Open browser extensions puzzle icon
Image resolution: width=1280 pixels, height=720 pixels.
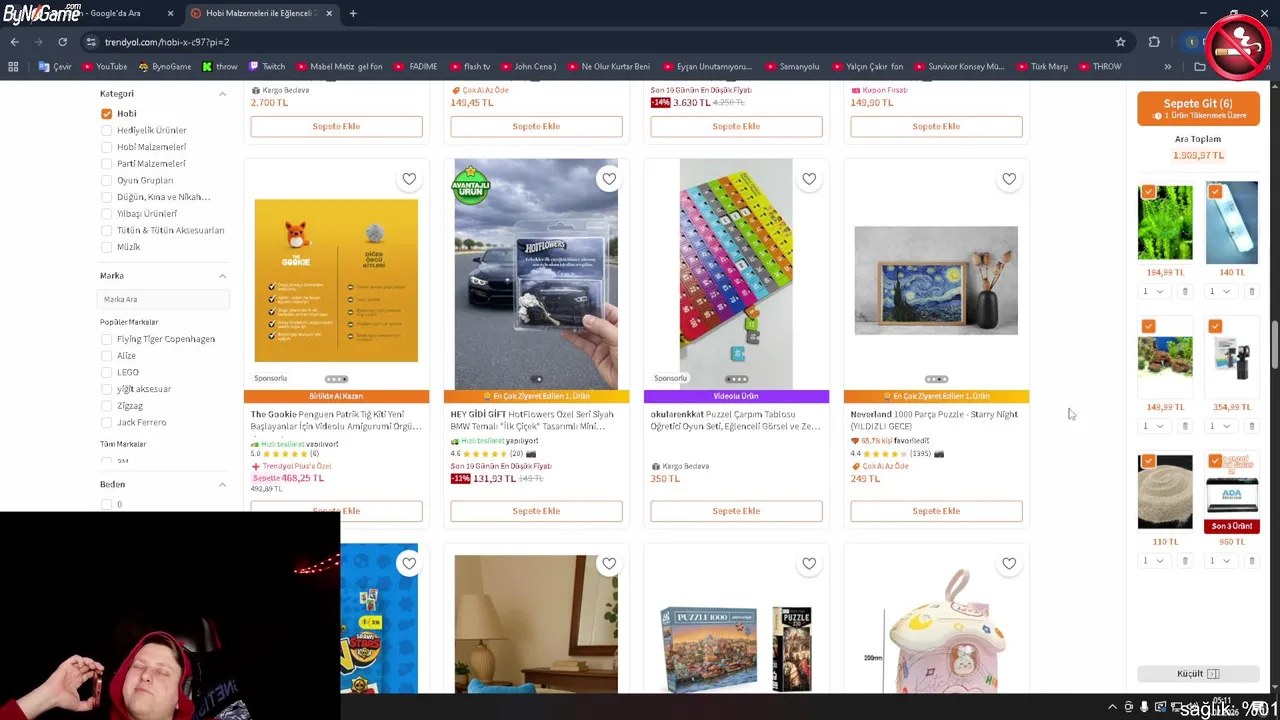pos(1154,42)
